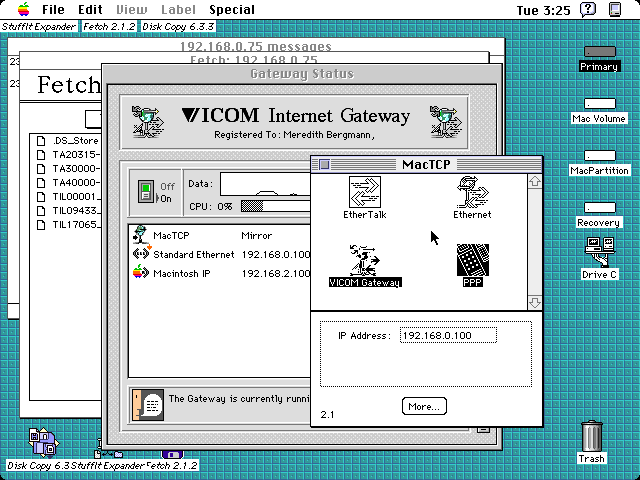
Task: Click the Disk Copy 6.3.3 tab at top
Action: (x=178, y=27)
